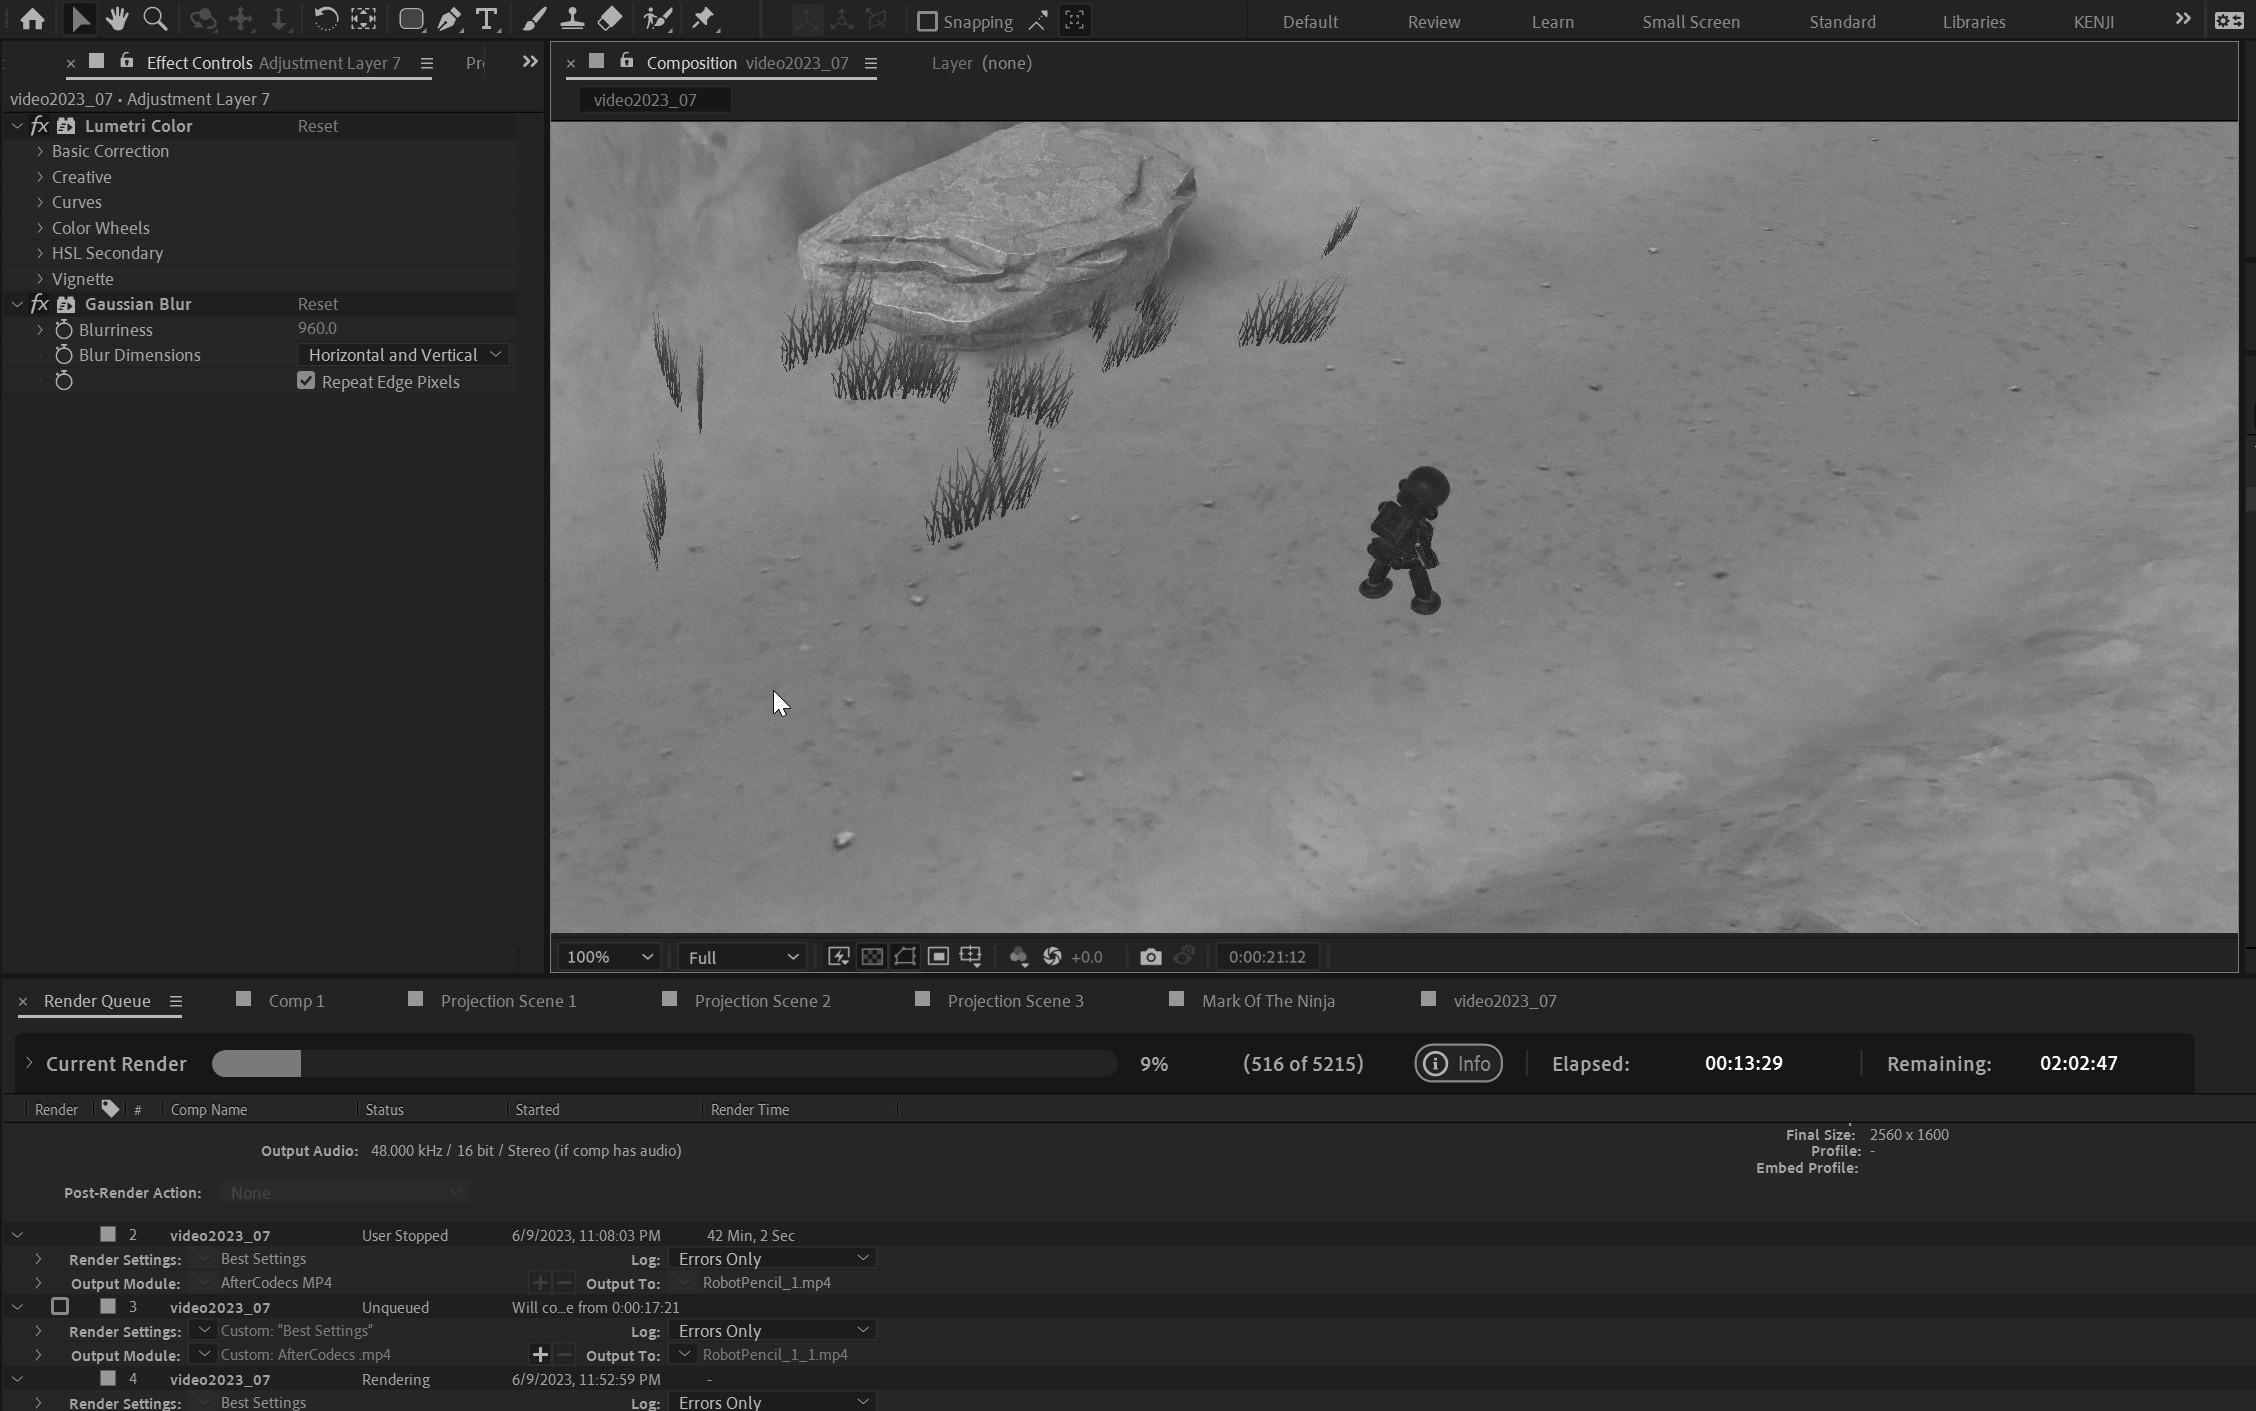Open the 100% magnification dropdown
Screen dimensions: 2256x1411
point(610,957)
